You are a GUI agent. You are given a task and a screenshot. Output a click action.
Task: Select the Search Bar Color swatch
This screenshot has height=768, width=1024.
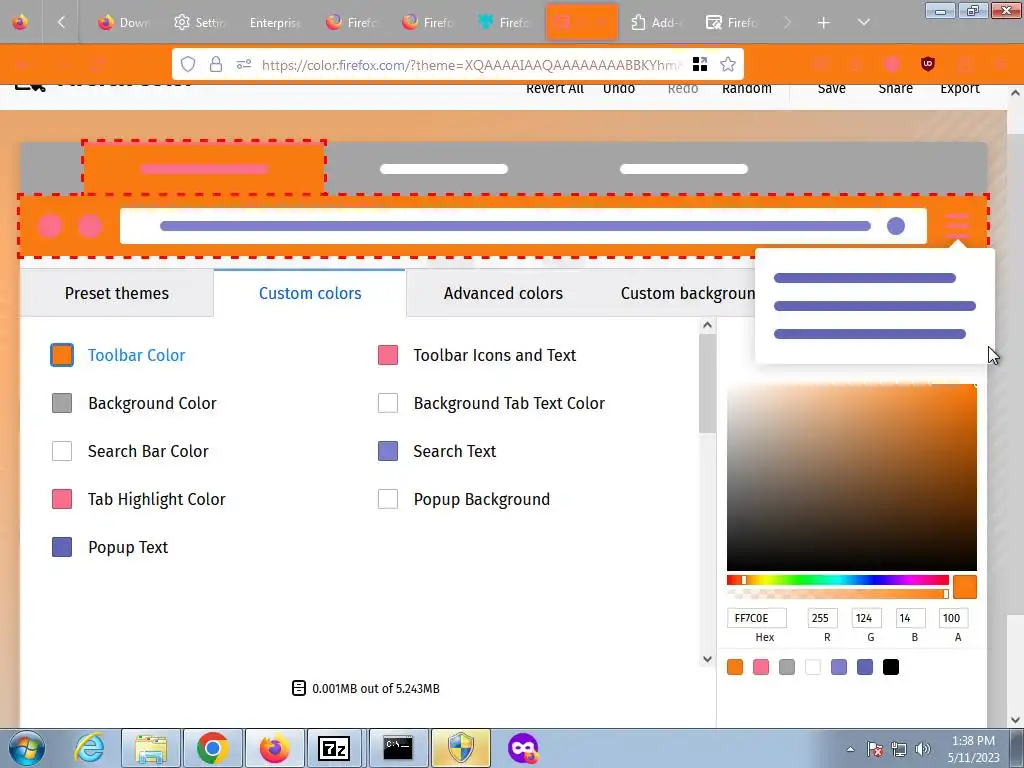62,451
